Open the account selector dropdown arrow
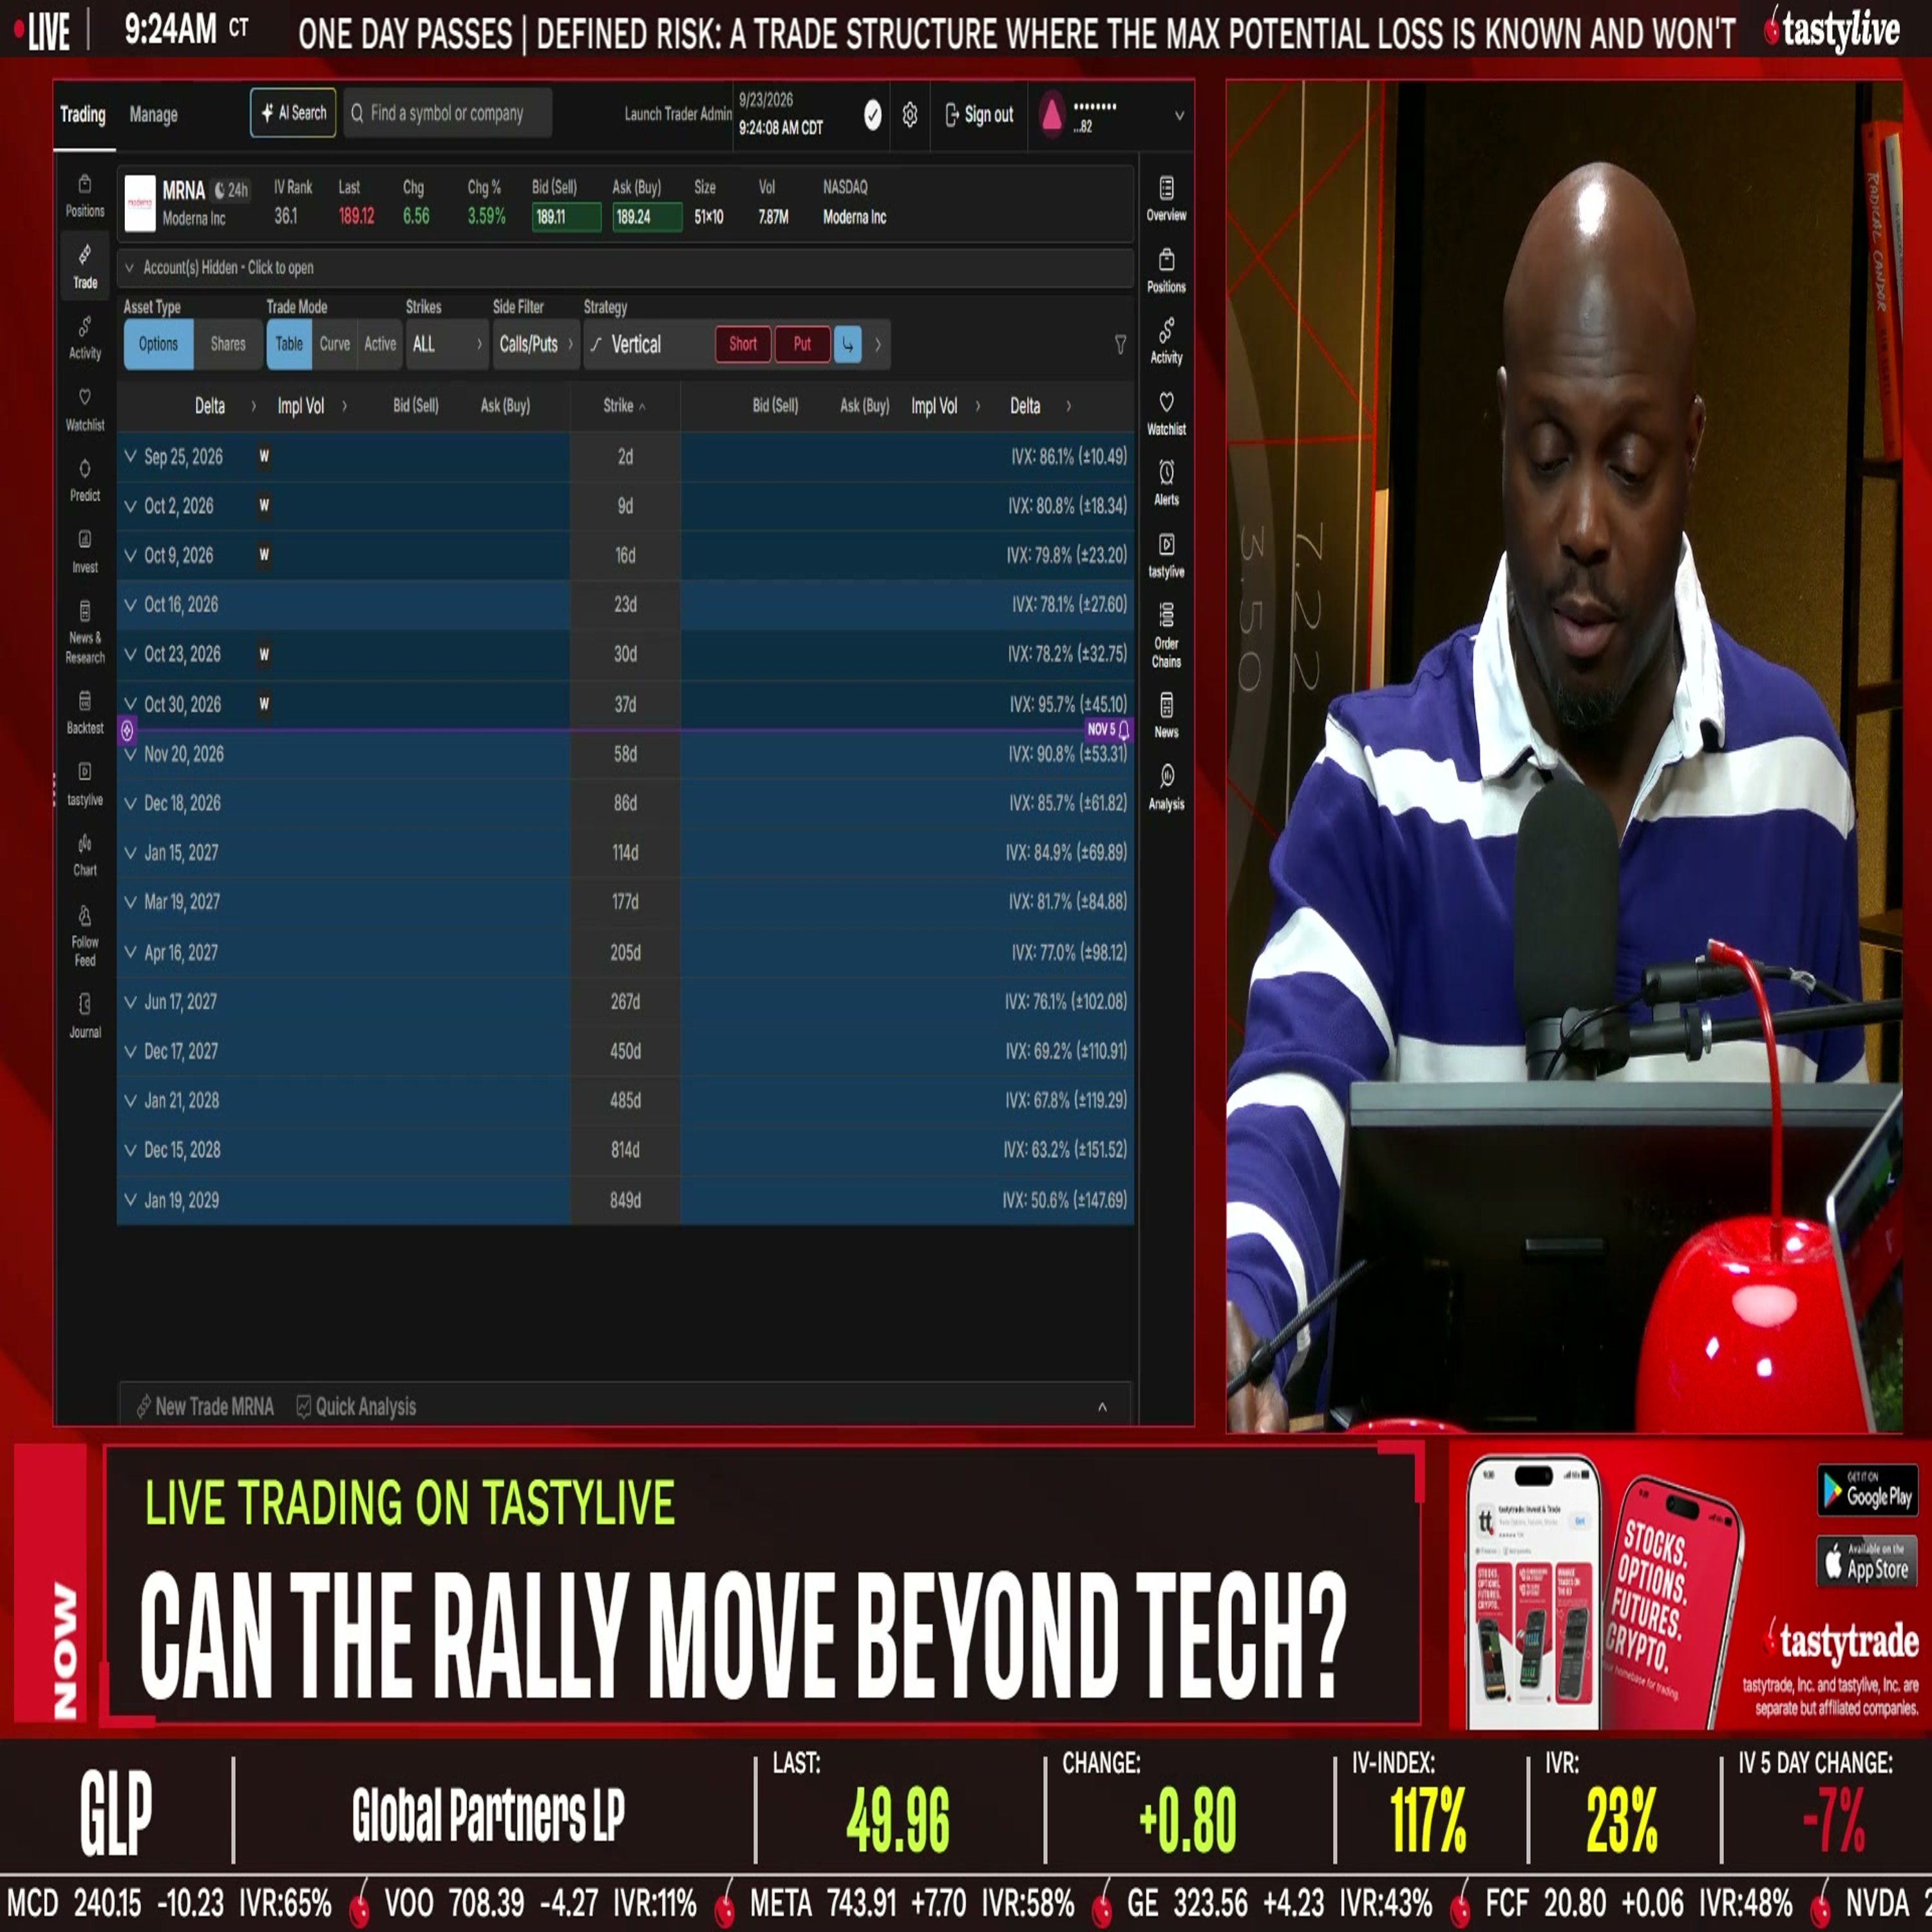 point(1179,116)
